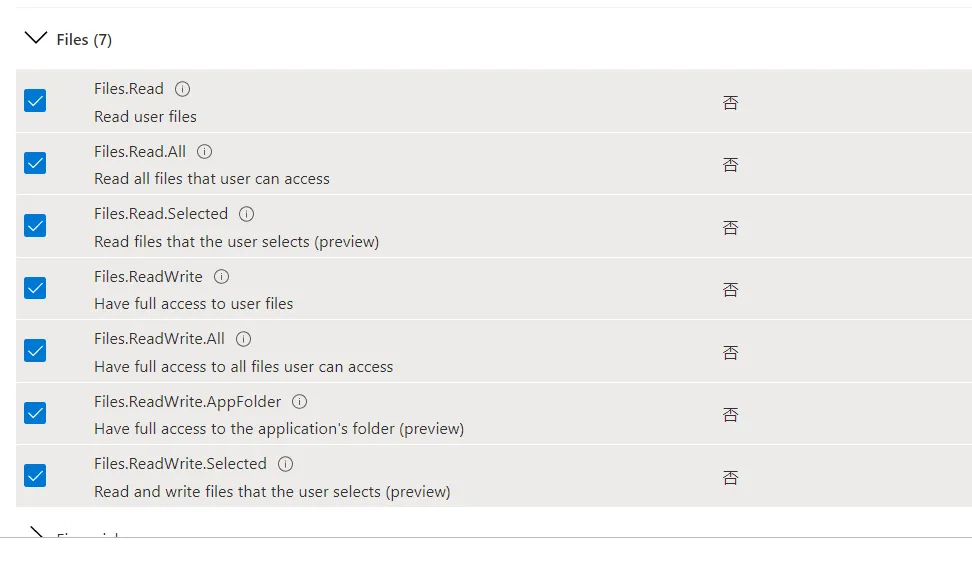Deselect the Files.Read.Selected checkbox
Viewport: 972px width, 566px height.
click(35, 226)
